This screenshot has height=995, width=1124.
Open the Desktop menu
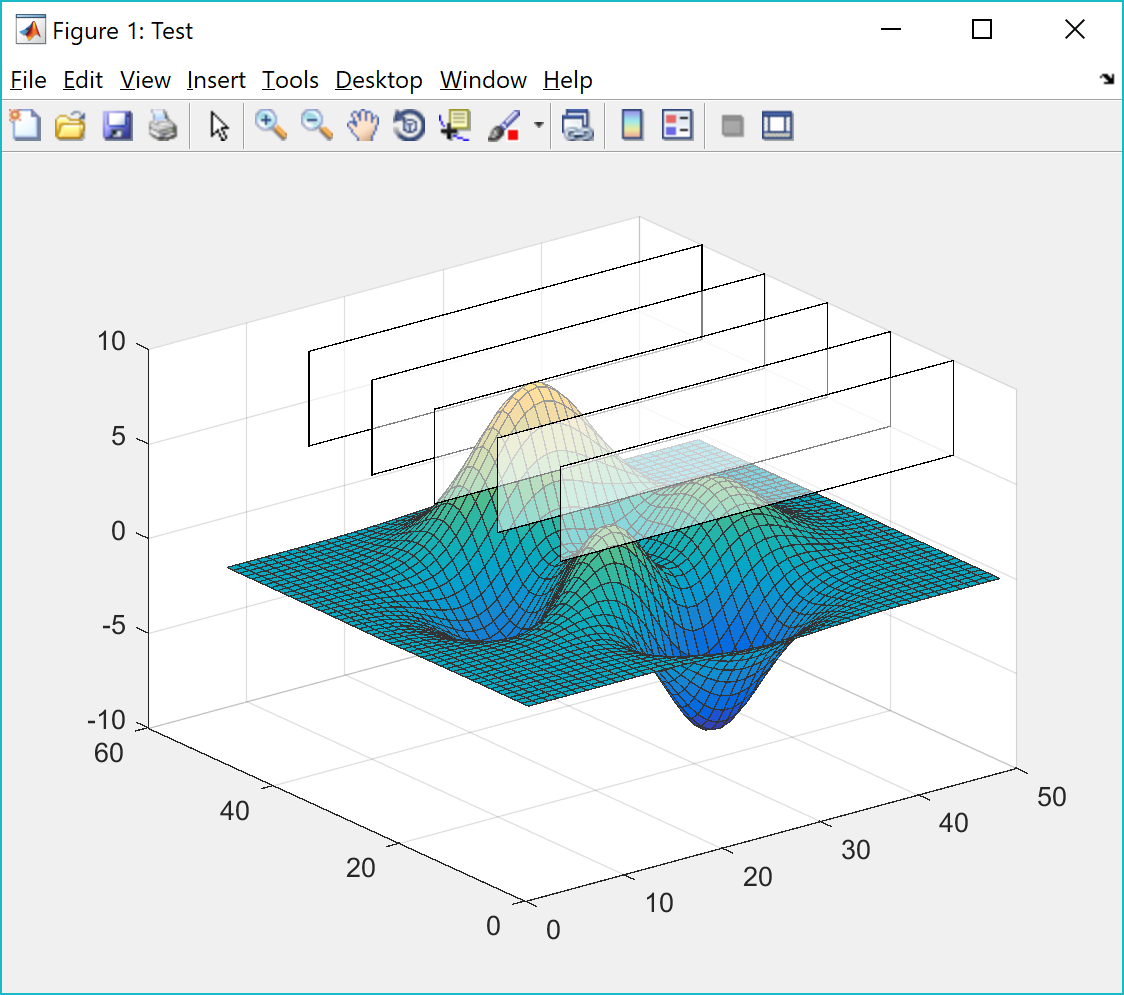point(379,80)
